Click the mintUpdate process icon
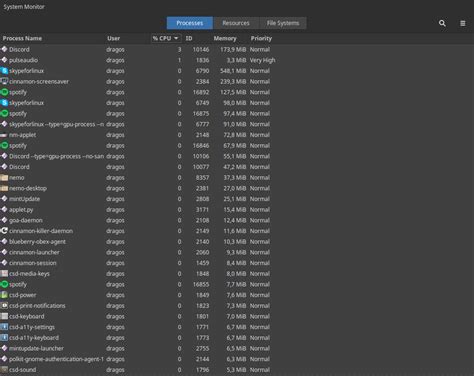The width and height of the screenshot is (474, 376). pyautogui.click(x=4, y=199)
